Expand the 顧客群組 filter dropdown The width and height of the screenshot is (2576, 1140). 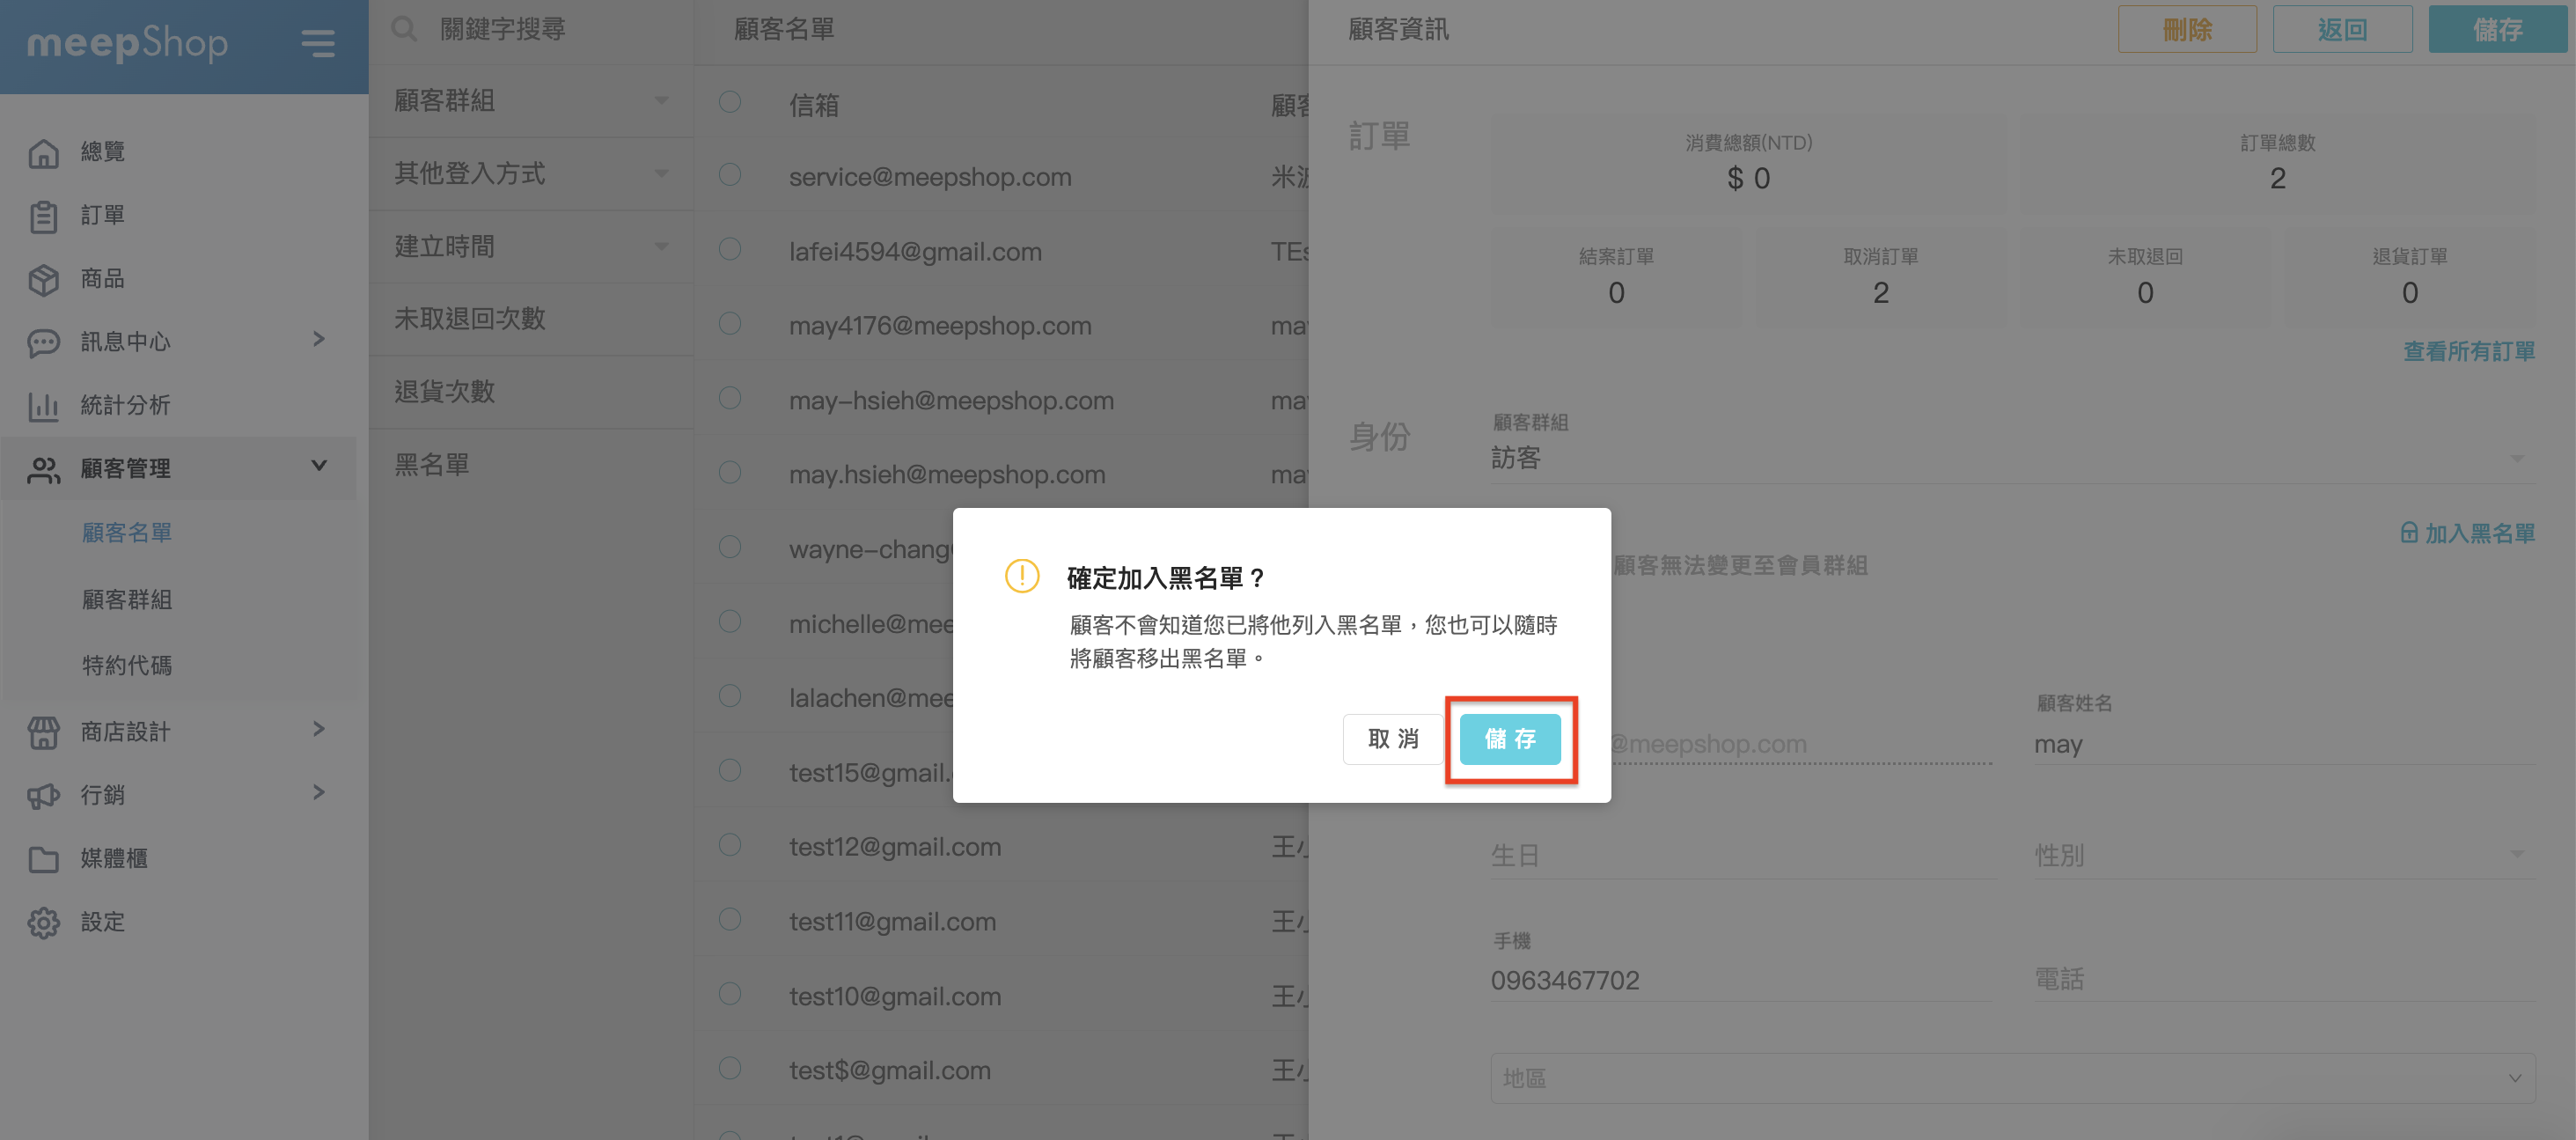531,101
